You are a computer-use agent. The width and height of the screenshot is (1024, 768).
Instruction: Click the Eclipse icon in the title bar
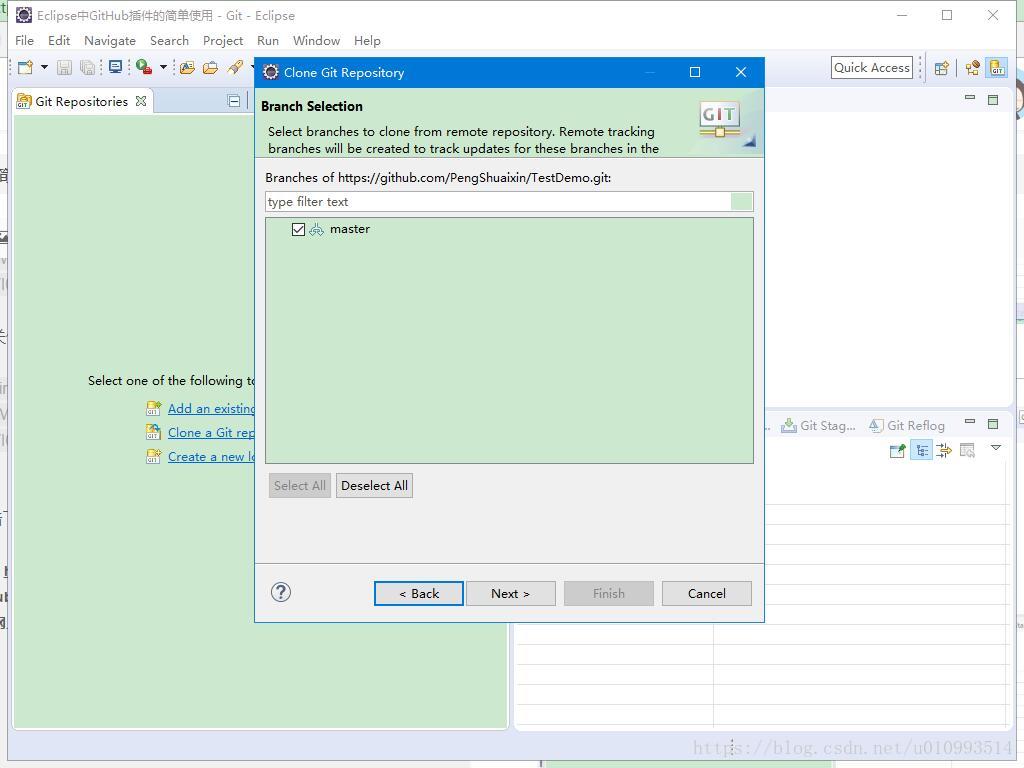pyautogui.click(x=24, y=15)
